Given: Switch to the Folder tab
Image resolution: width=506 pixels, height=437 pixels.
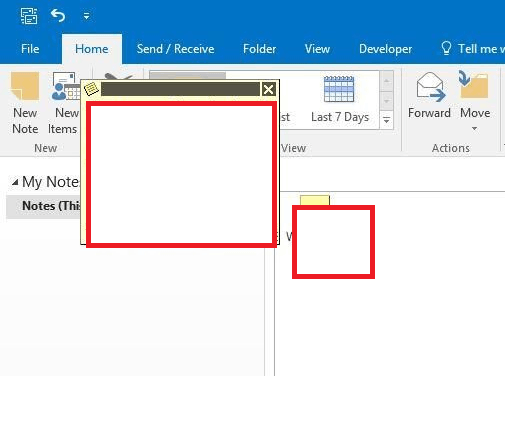Looking at the screenshot, I should click(x=259, y=49).
